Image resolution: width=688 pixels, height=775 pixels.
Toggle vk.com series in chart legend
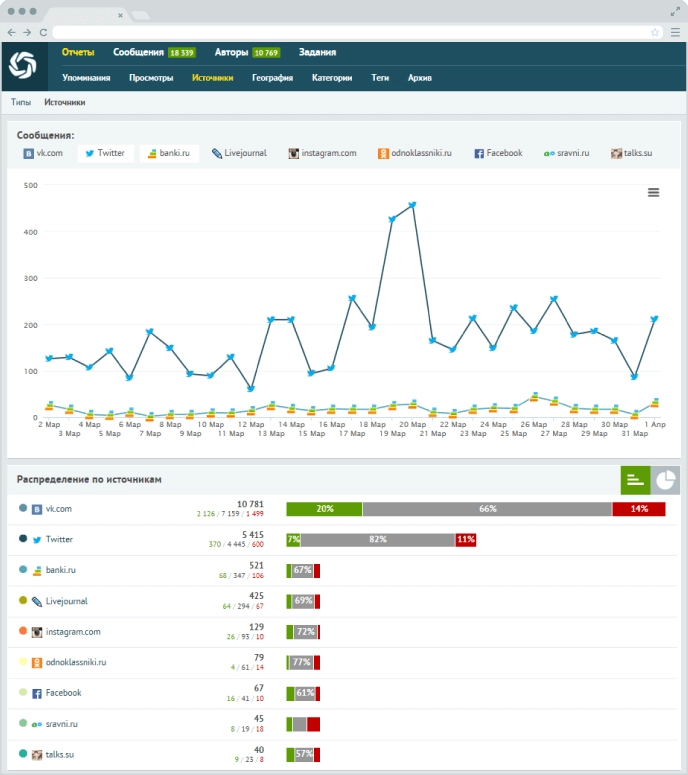pos(43,153)
